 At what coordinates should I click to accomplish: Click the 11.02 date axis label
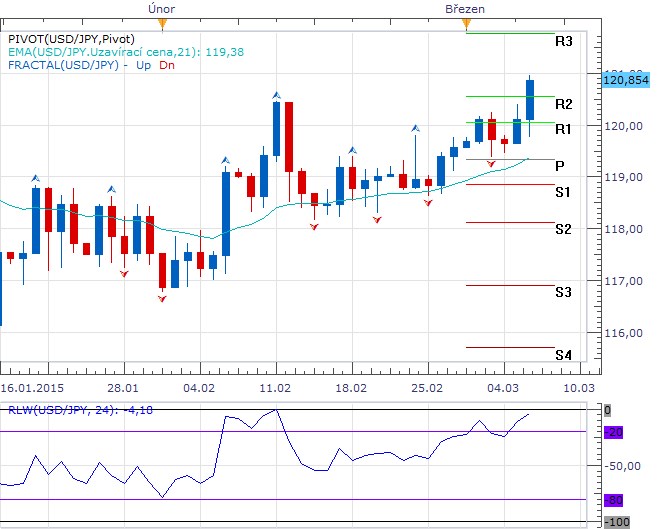click(275, 387)
